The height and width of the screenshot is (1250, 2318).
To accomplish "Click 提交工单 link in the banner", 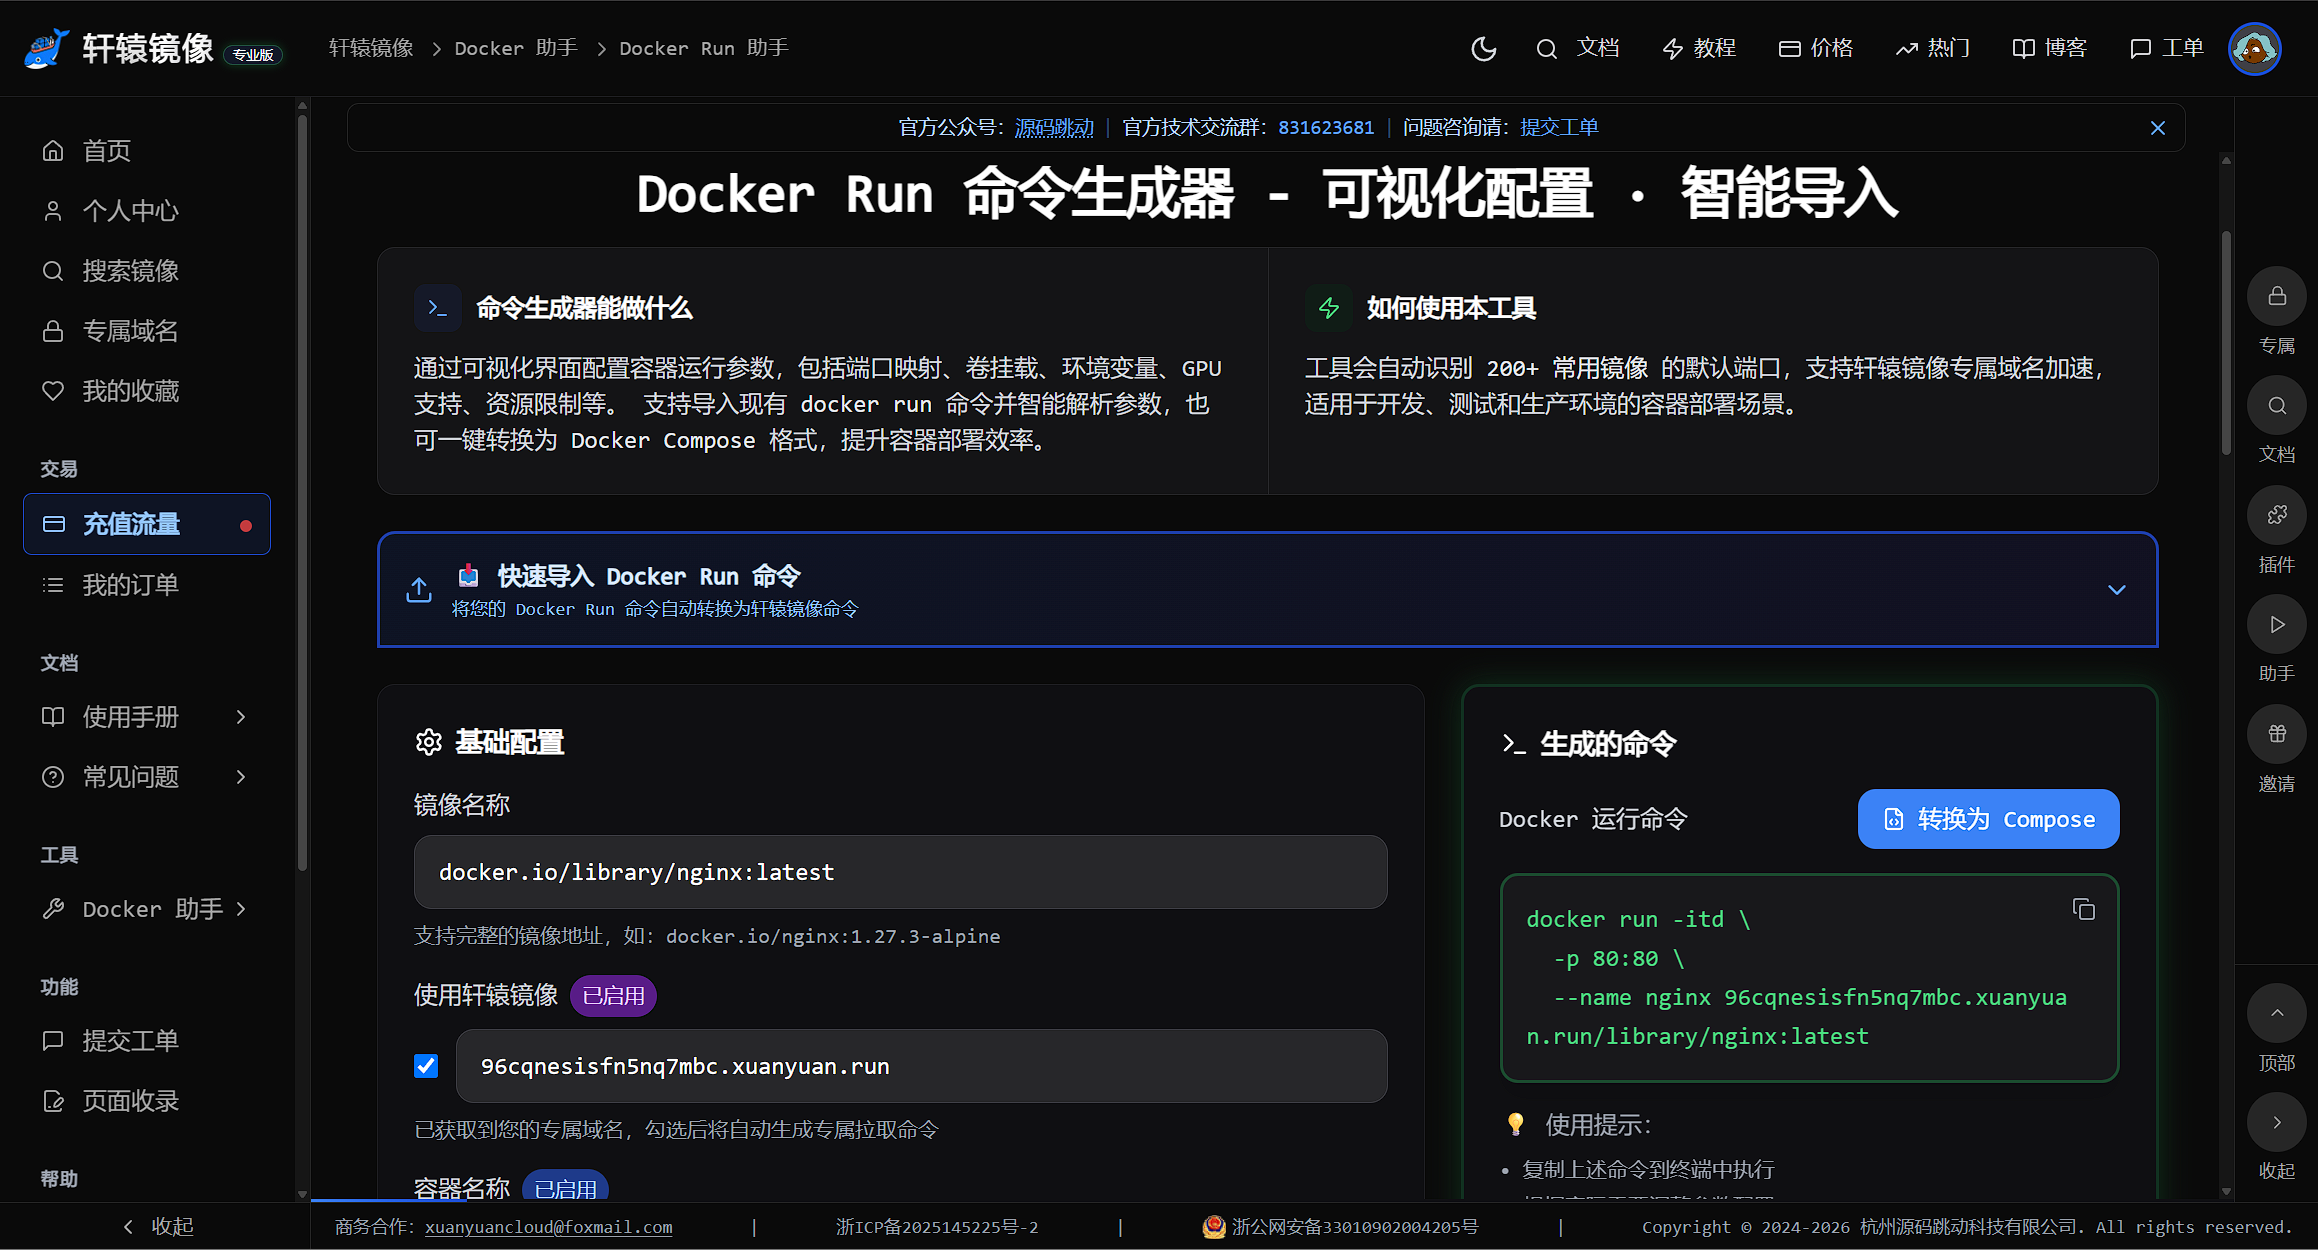I will pos(1559,128).
